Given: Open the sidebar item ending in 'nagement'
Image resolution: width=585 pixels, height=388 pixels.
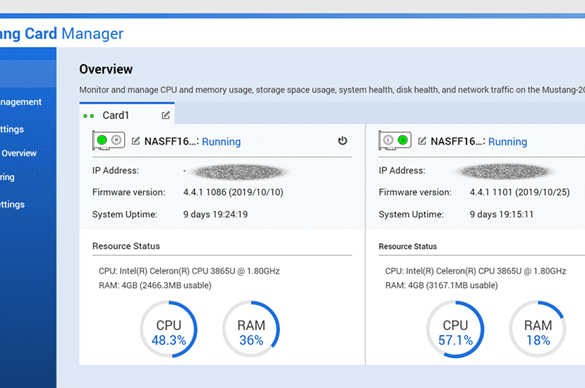Looking at the screenshot, I should tap(21, 102).
